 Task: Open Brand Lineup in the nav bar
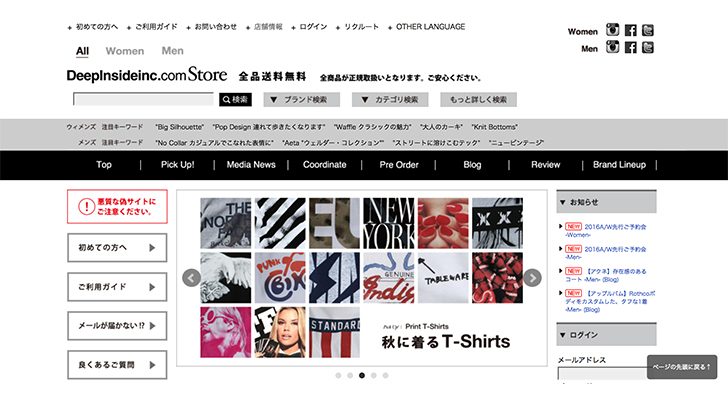(x=619, y=165)
